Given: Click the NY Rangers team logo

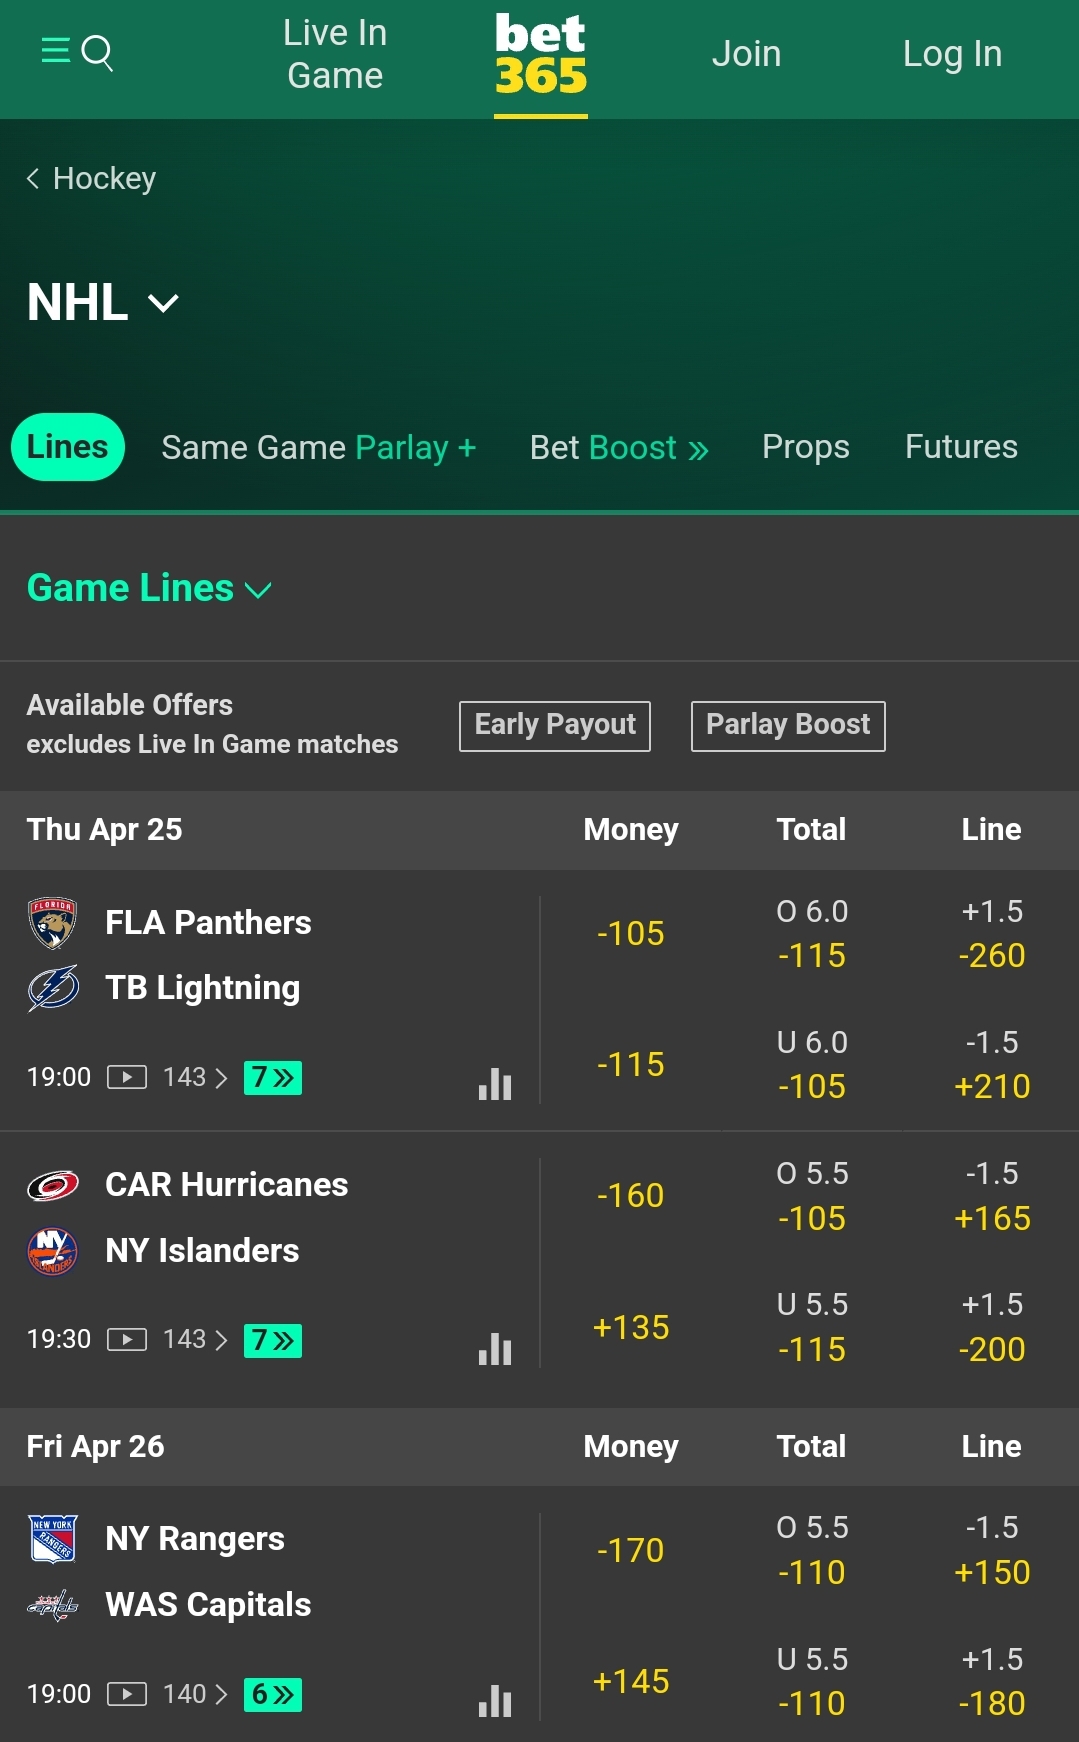Looking at the screenshot, I should click(x=51, y=1539).
